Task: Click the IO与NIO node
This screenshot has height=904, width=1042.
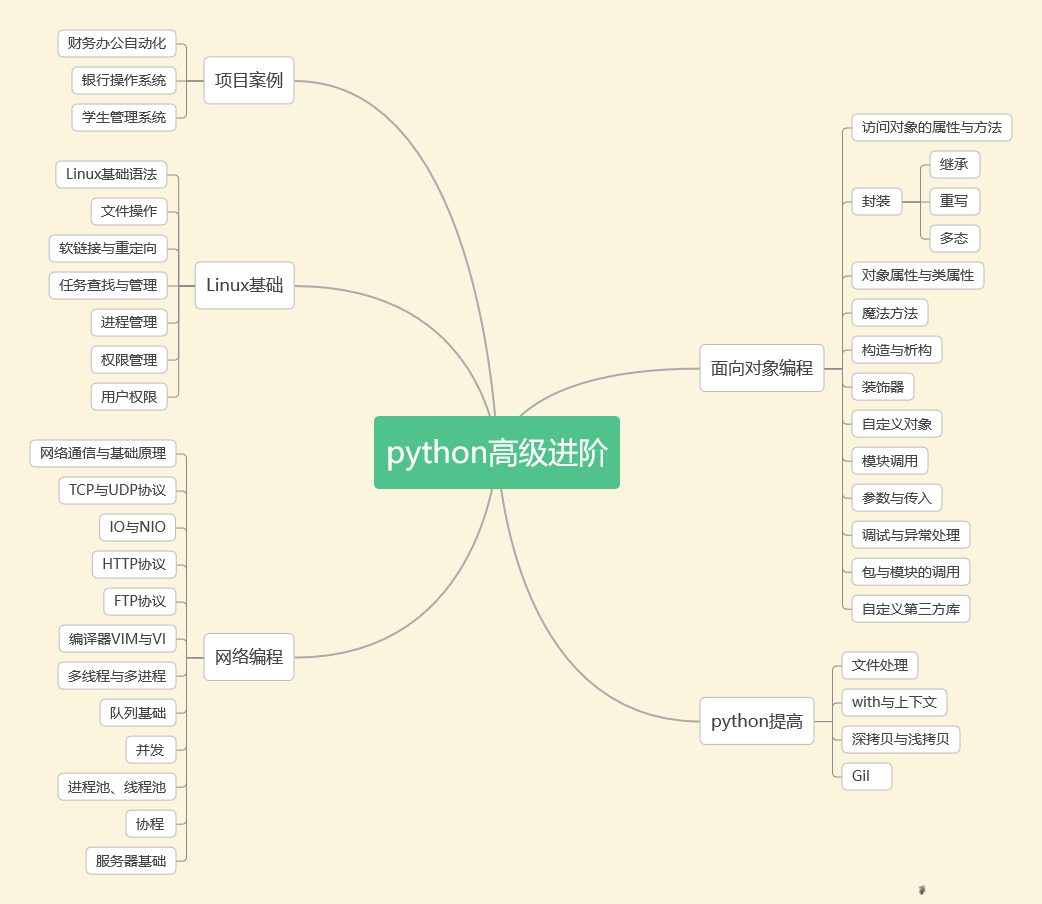Action: click(138, 527)
